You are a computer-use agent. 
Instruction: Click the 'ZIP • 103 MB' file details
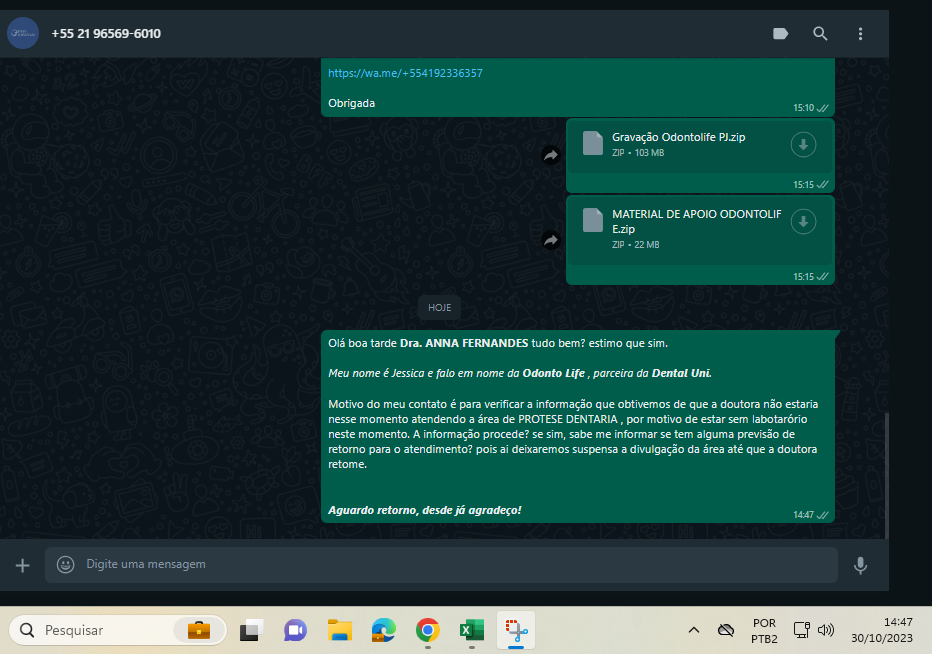pyautogui.click(x=638, y=153)
